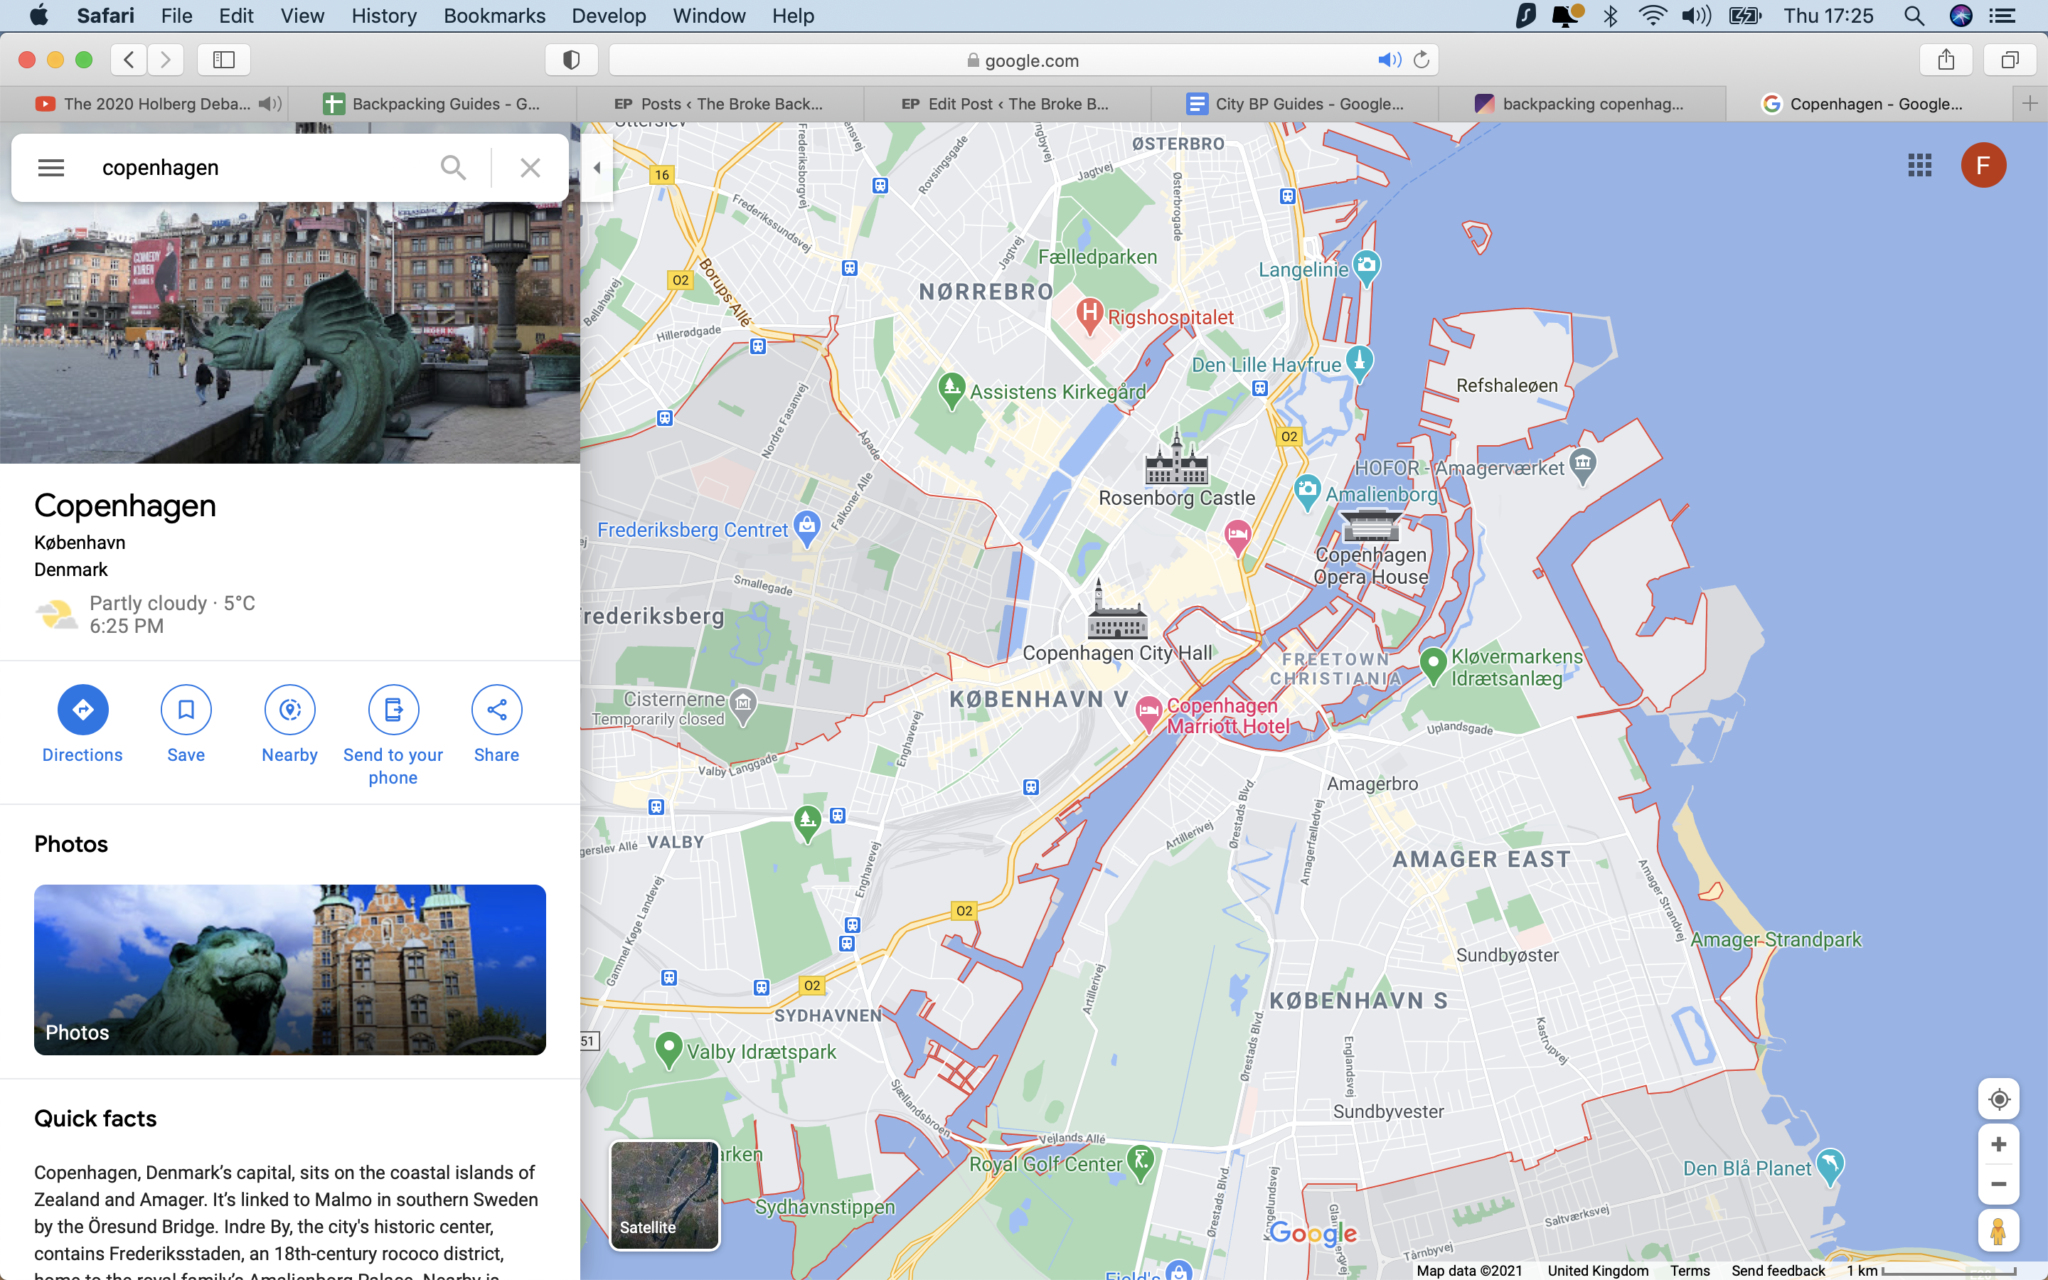Reload the page
This screenshot has width=2048, height=1280.
1421,60
